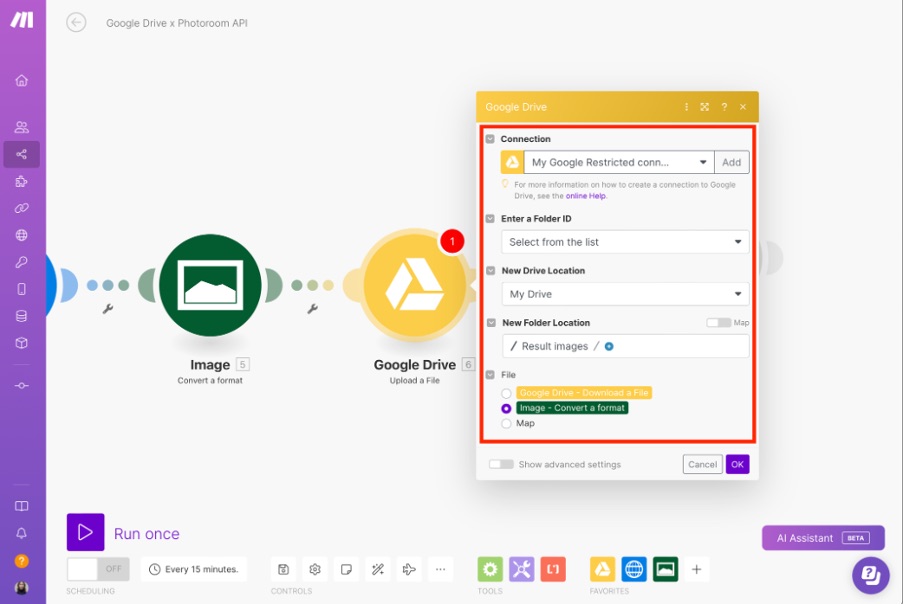Screen dimensions: 904x604
Task: Click the auto-align magic wand icon
Action: 377,569
